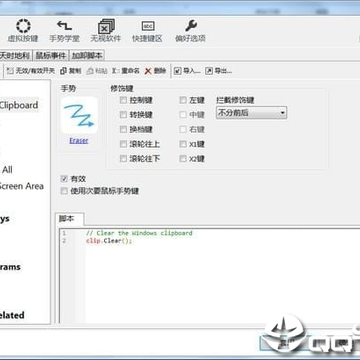Click the Eraser gesture link

(x=79, y=141)
